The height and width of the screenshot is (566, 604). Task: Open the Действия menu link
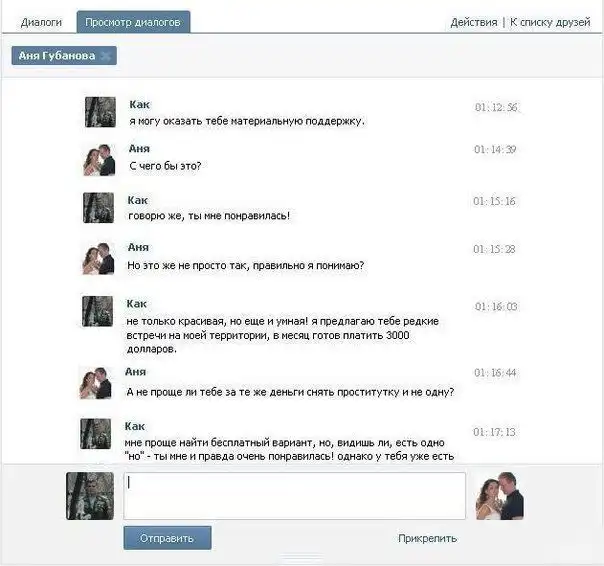[474, 22]
